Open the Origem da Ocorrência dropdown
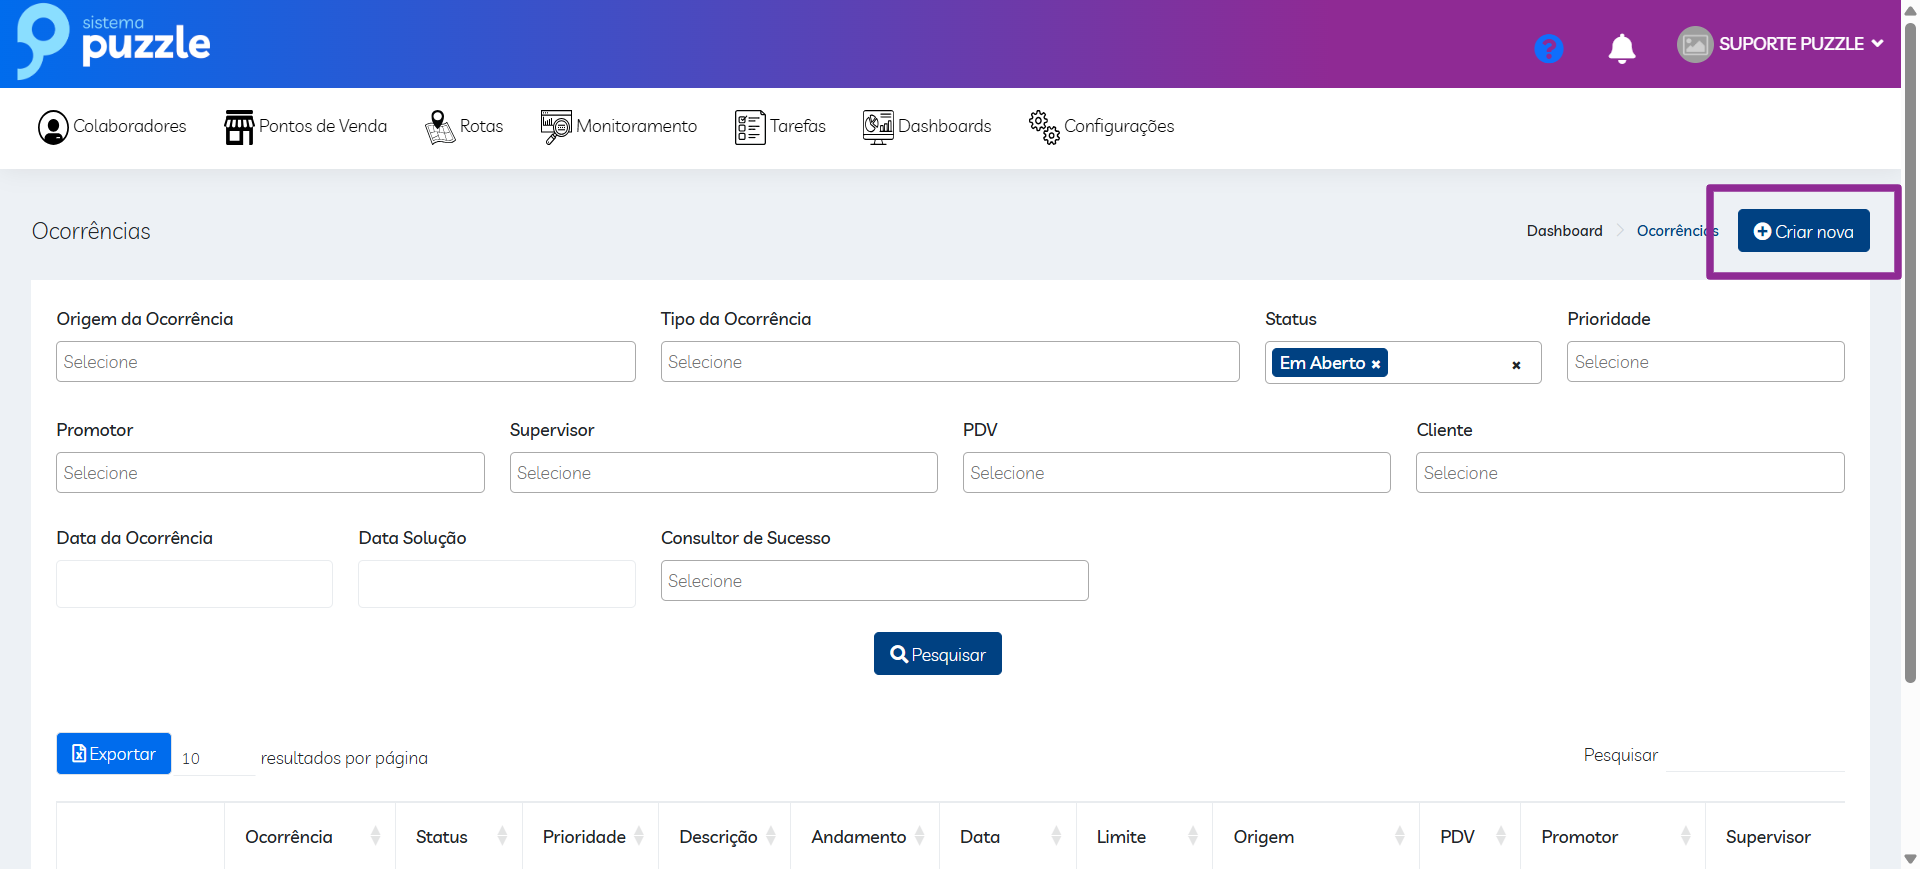 pyautogui.click(x=345, y=362)
